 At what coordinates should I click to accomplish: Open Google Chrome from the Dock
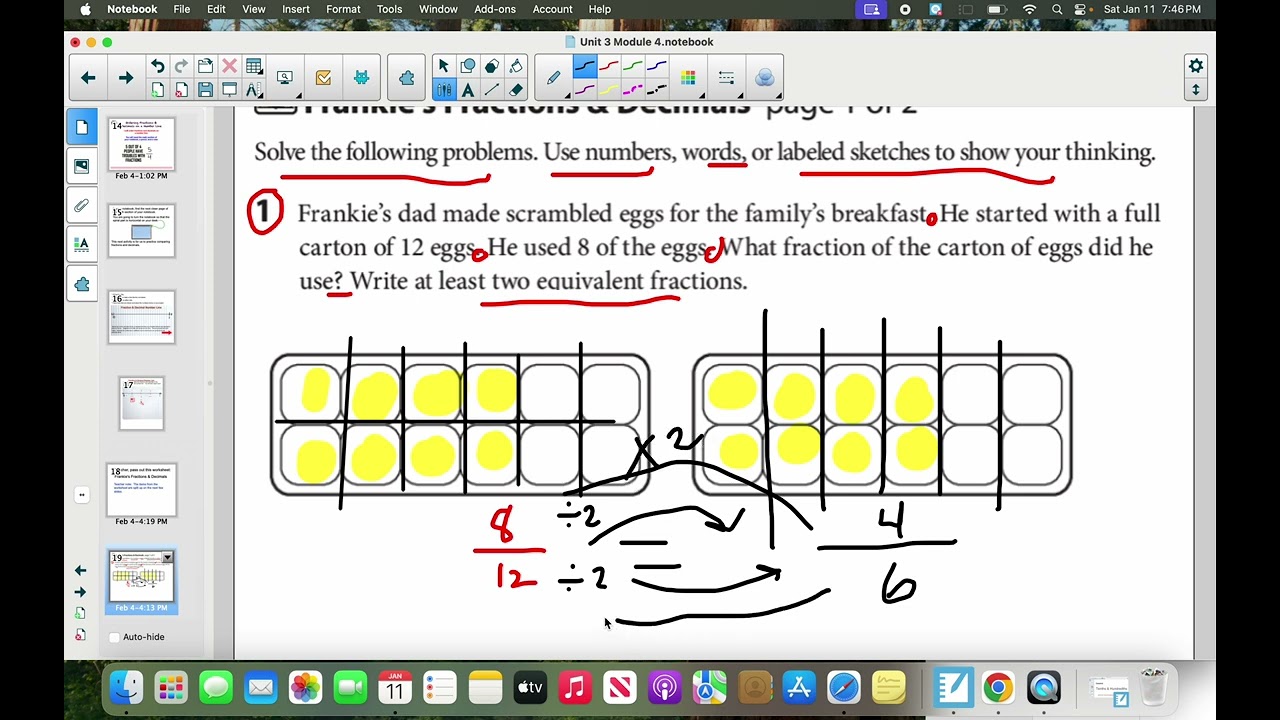click(997, 688)
